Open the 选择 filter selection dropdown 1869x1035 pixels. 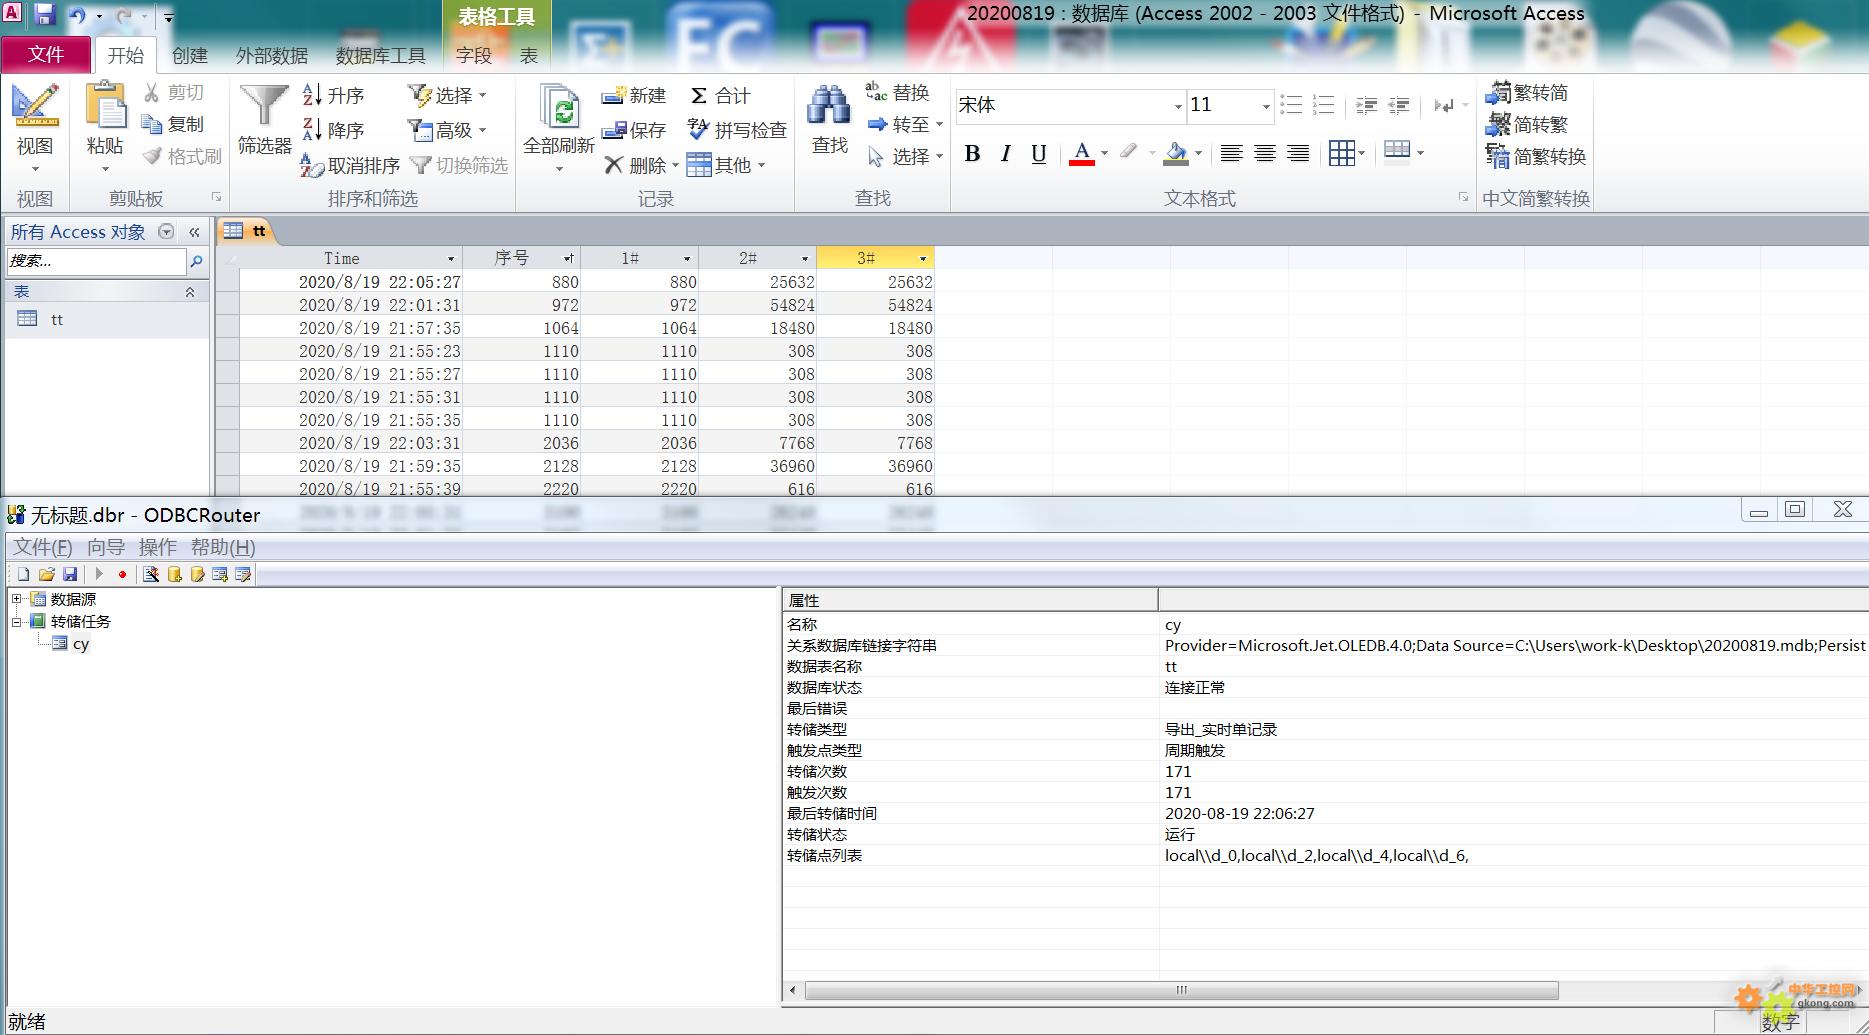[448, 95]
